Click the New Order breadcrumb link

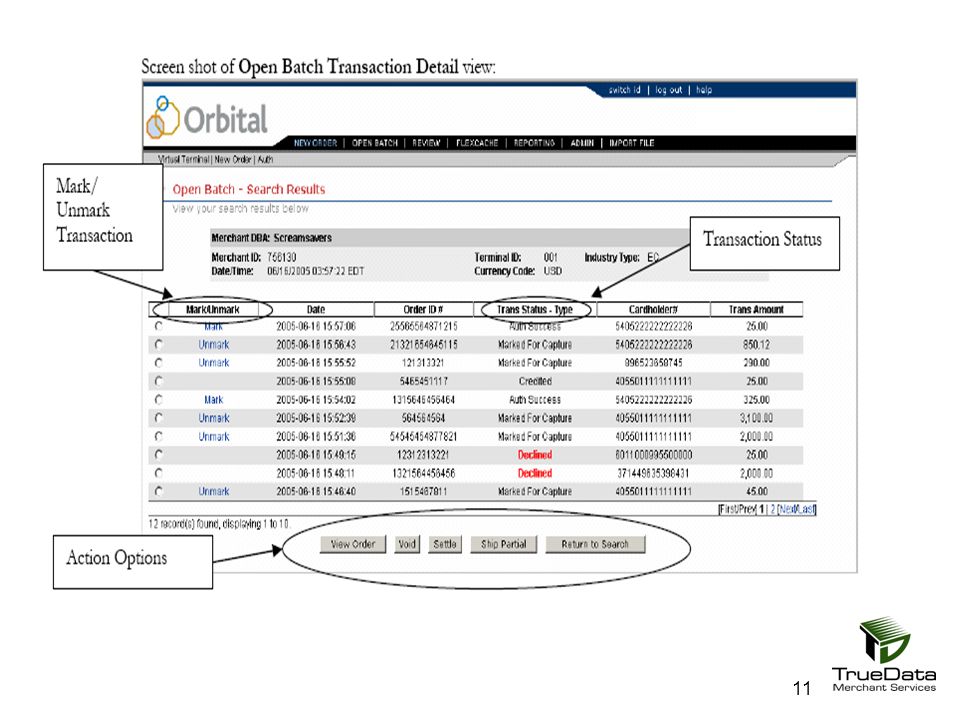point(233,159)
